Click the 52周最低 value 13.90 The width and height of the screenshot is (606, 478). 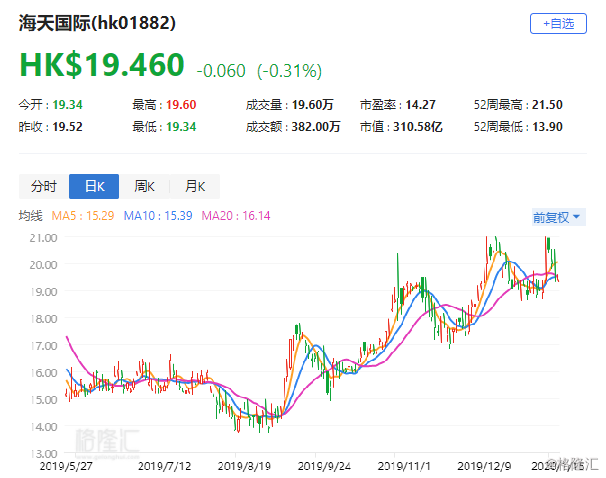tap(547, 127)
